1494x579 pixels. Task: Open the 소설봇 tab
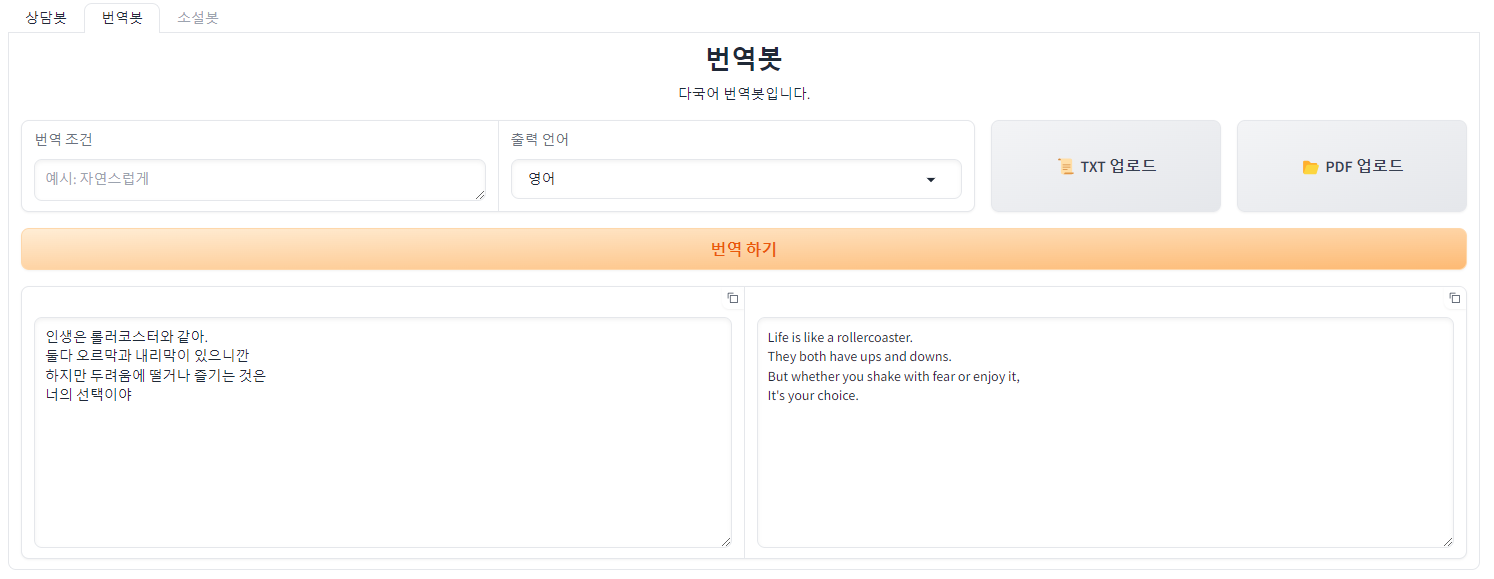coord(198,18)
